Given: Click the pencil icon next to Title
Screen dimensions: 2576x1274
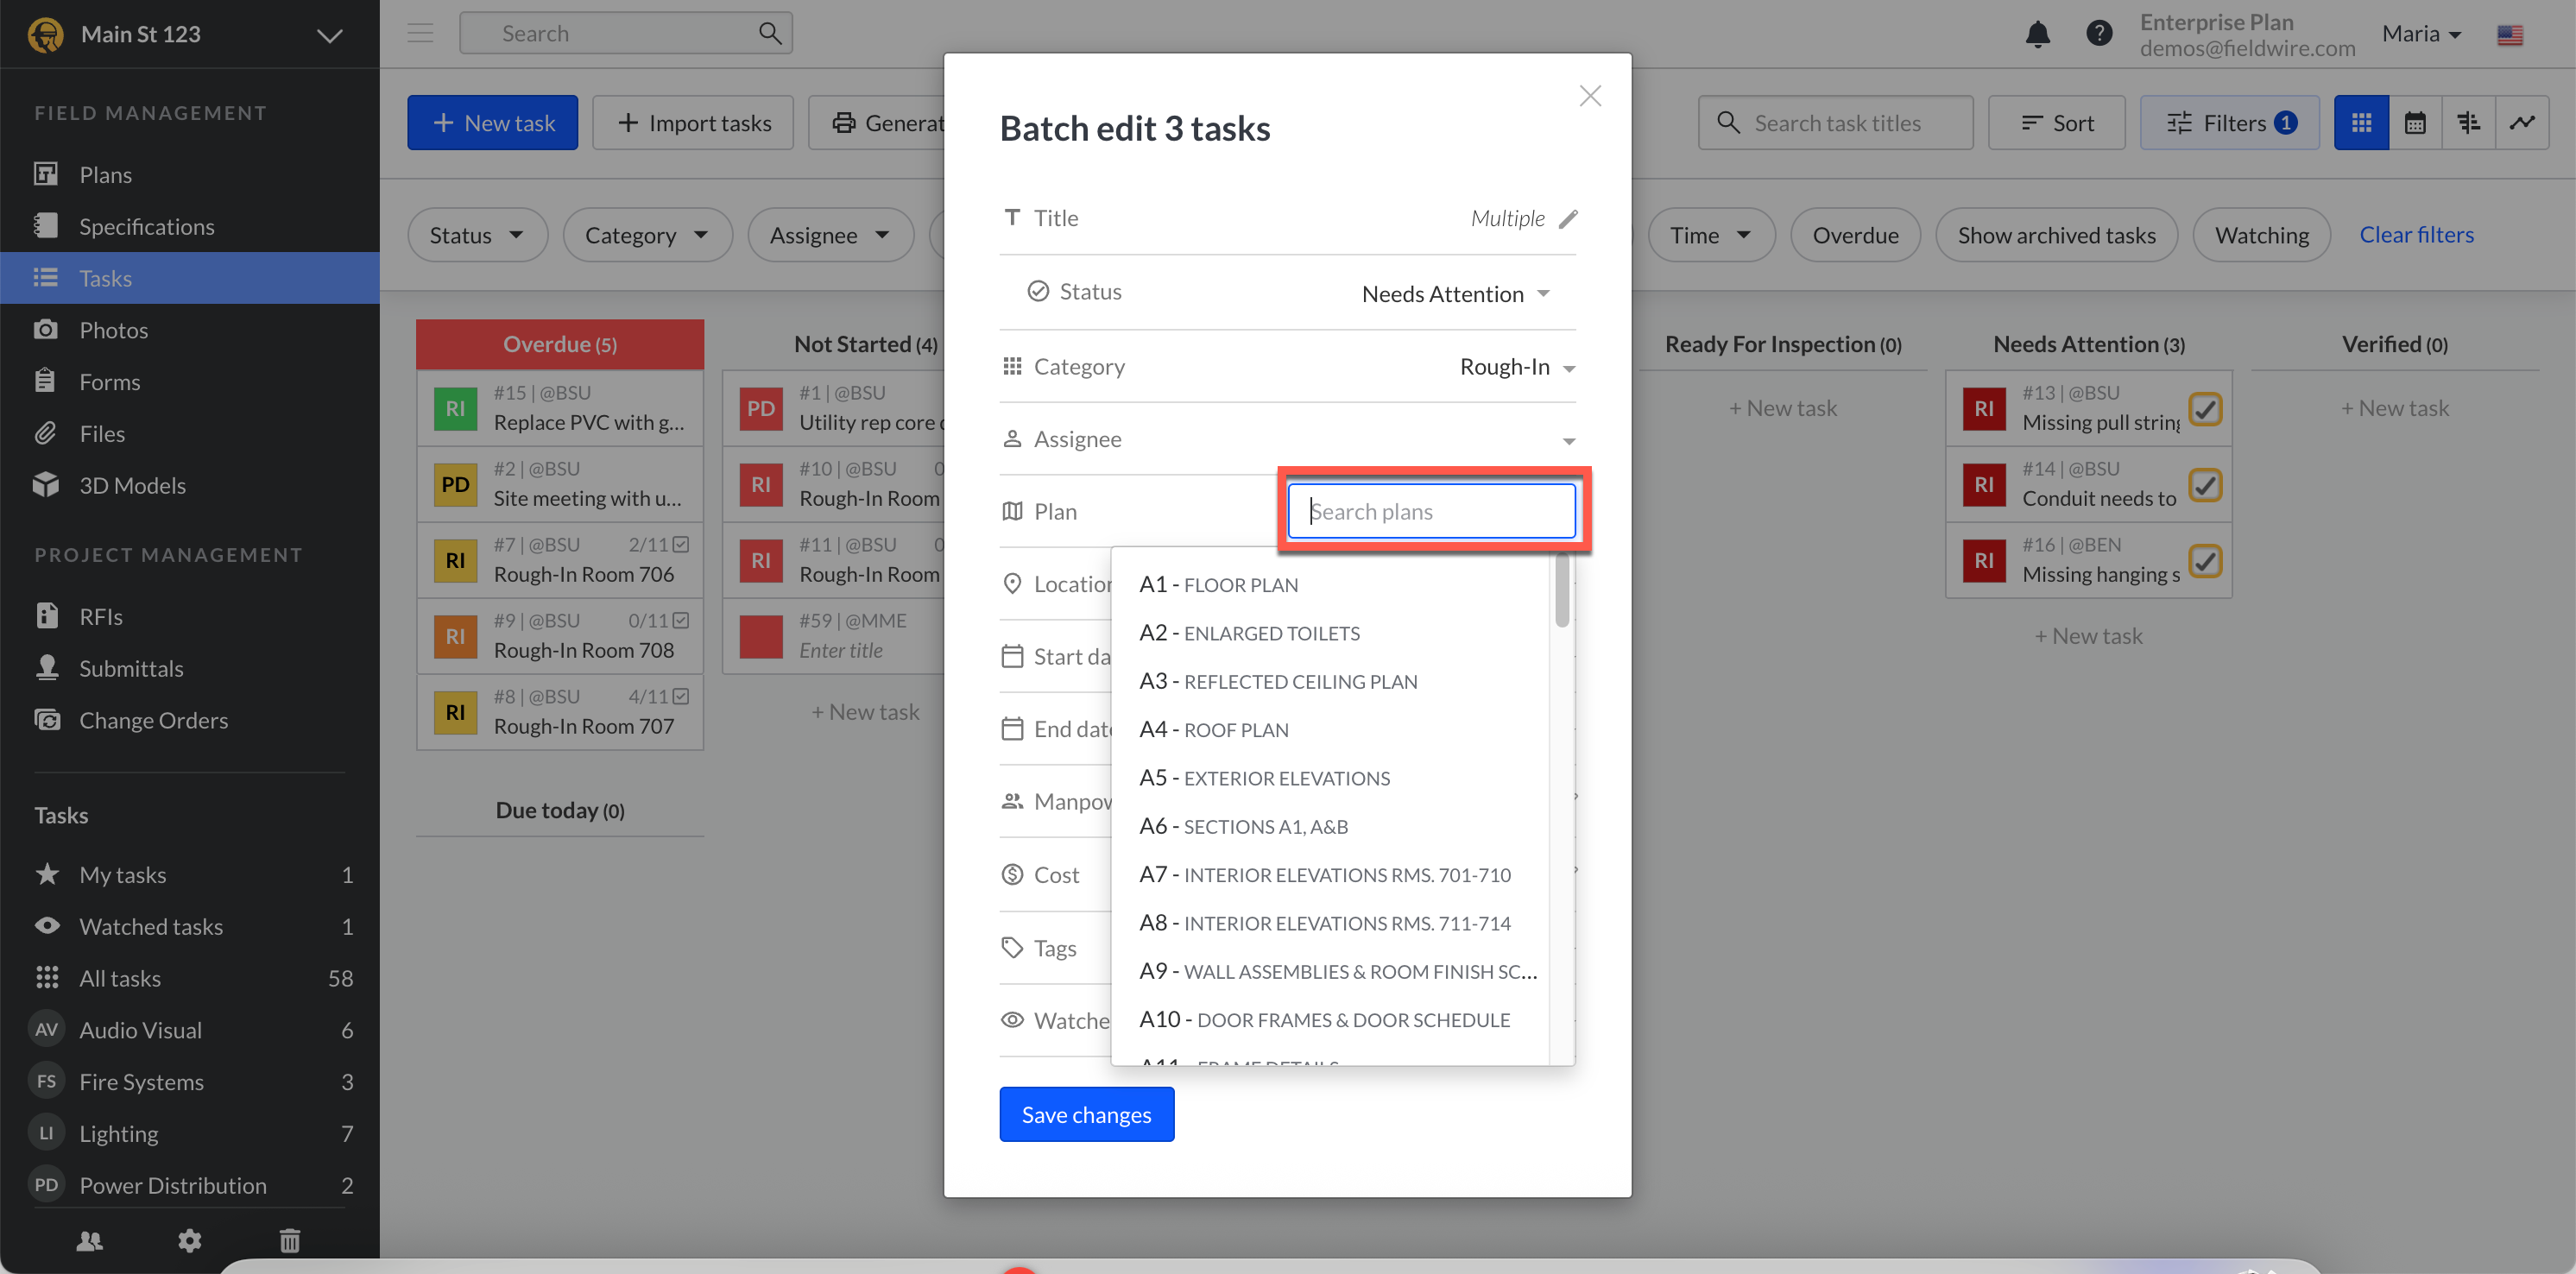Looking at the screenshot, I should [1568, 218].
